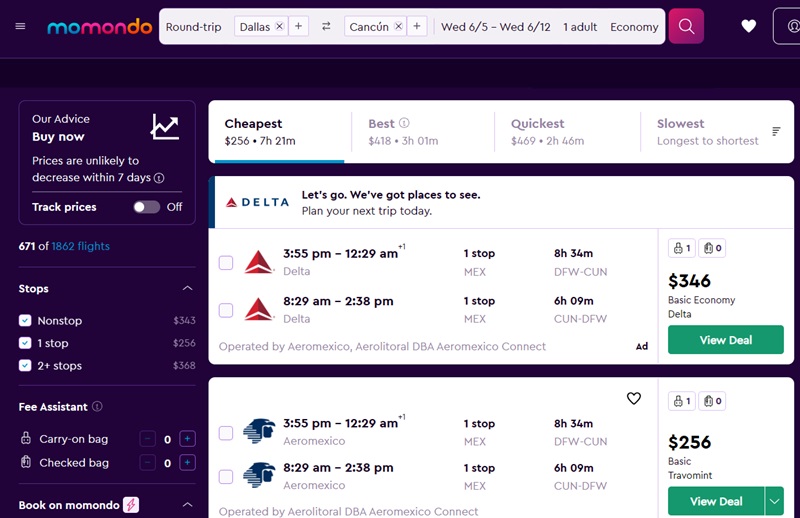This screenshot has height=518, width=800.
Task: Remove Dallas from origin field
Action: tap(280, 26)
